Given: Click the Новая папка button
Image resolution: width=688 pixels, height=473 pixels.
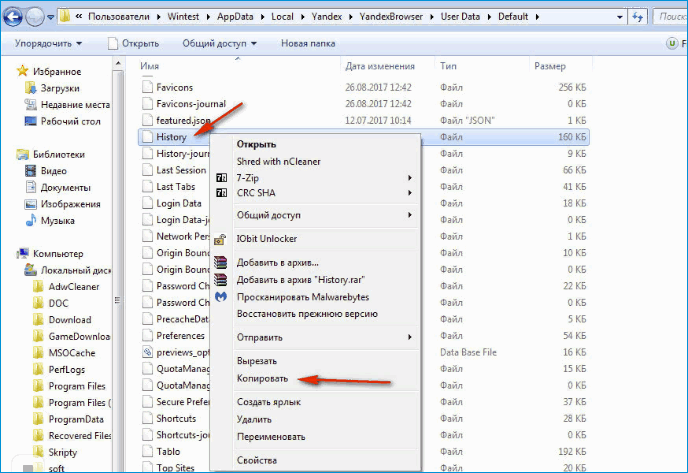Looking at the screenshot, I should [x=308, y=44].
